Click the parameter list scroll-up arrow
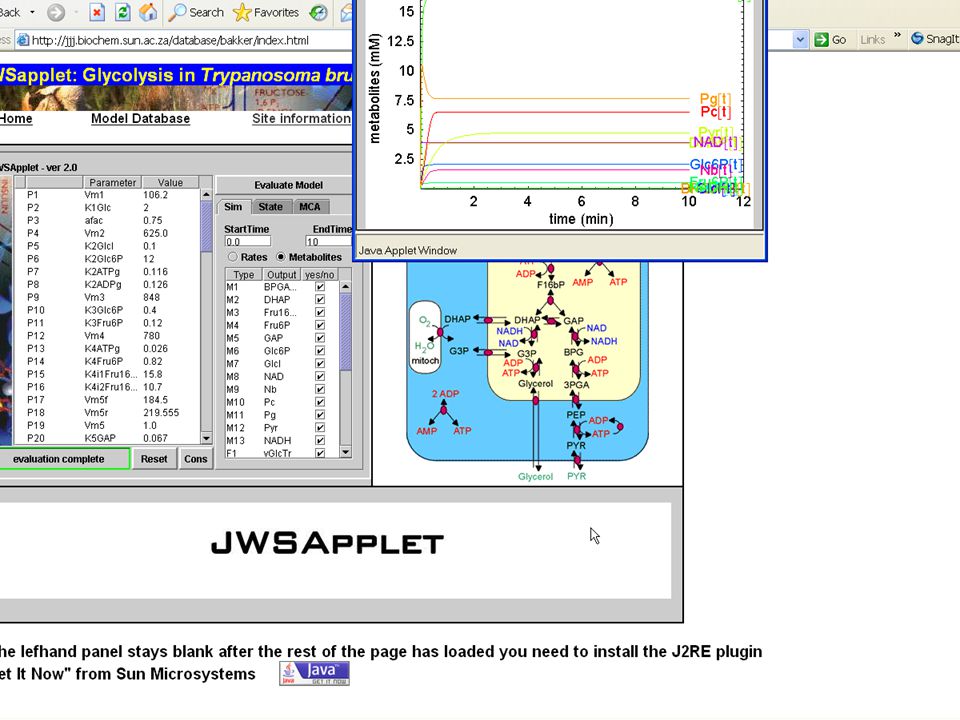 [x=206, y=194]
